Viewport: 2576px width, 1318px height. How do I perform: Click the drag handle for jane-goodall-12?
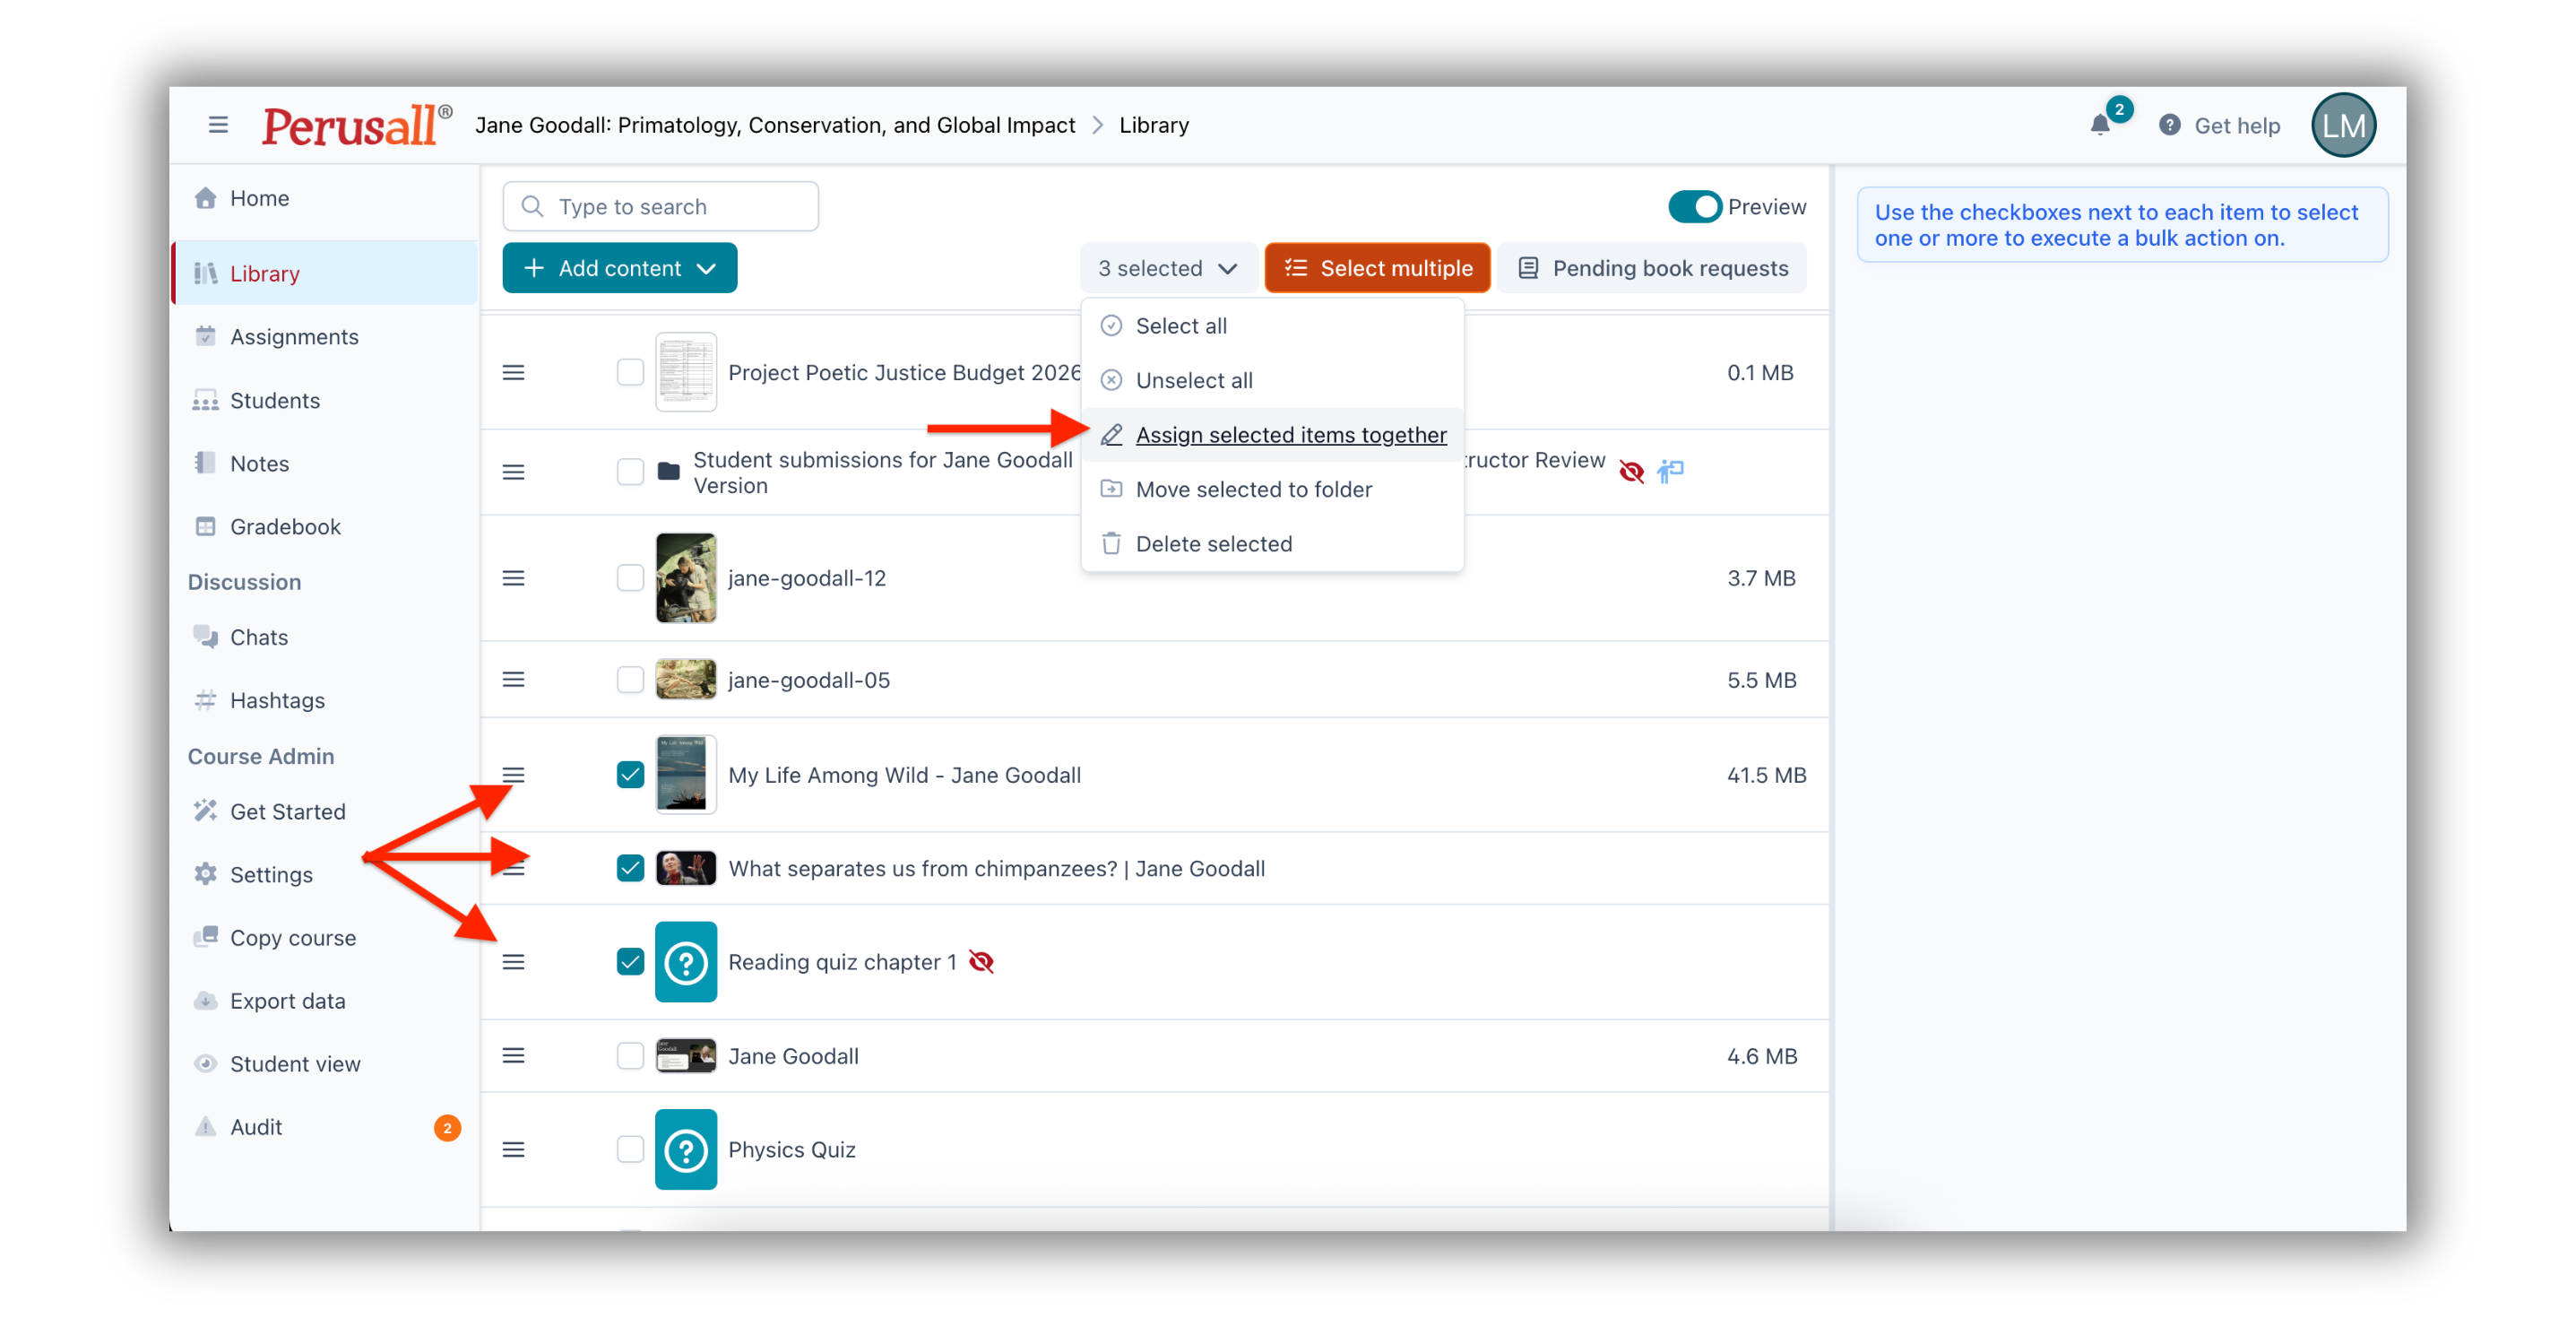[x=513, y=578]
